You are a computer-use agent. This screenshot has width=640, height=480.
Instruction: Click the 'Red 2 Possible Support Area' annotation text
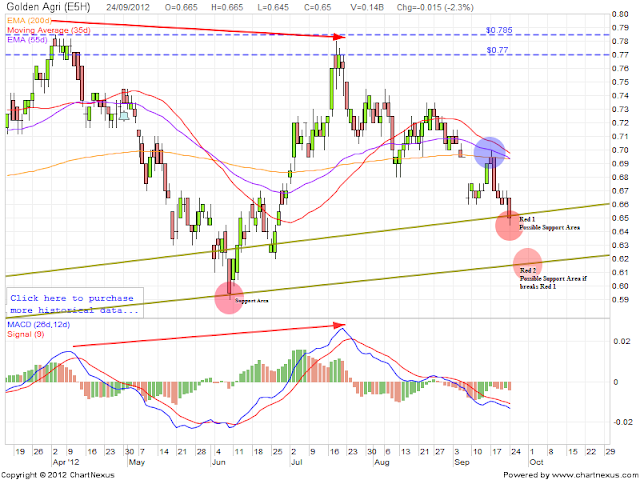coord(553,278)
